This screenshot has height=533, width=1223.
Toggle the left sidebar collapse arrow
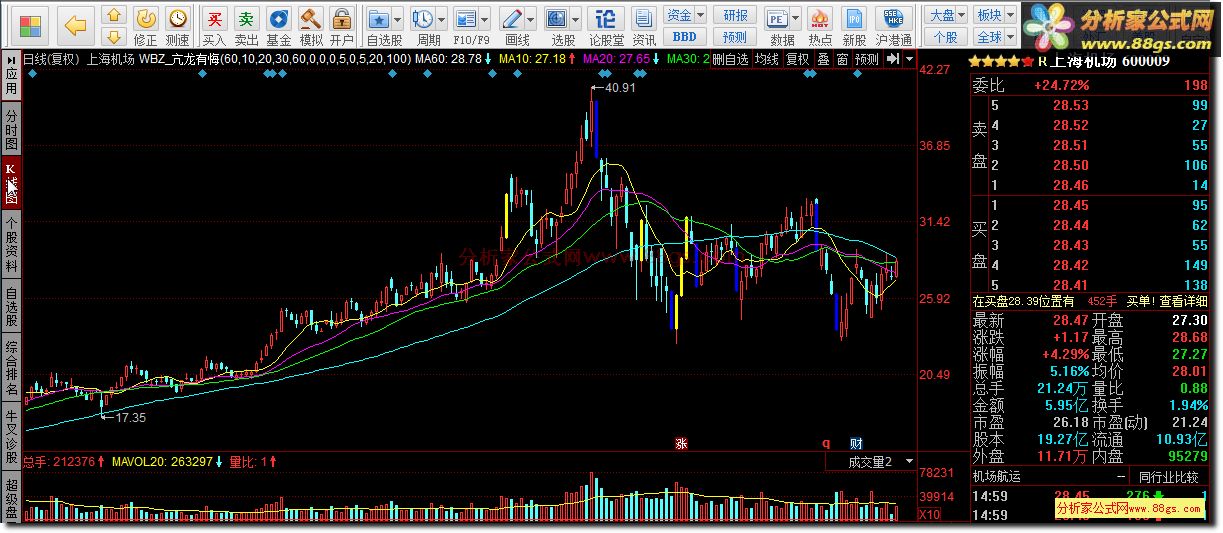point(11,59)
